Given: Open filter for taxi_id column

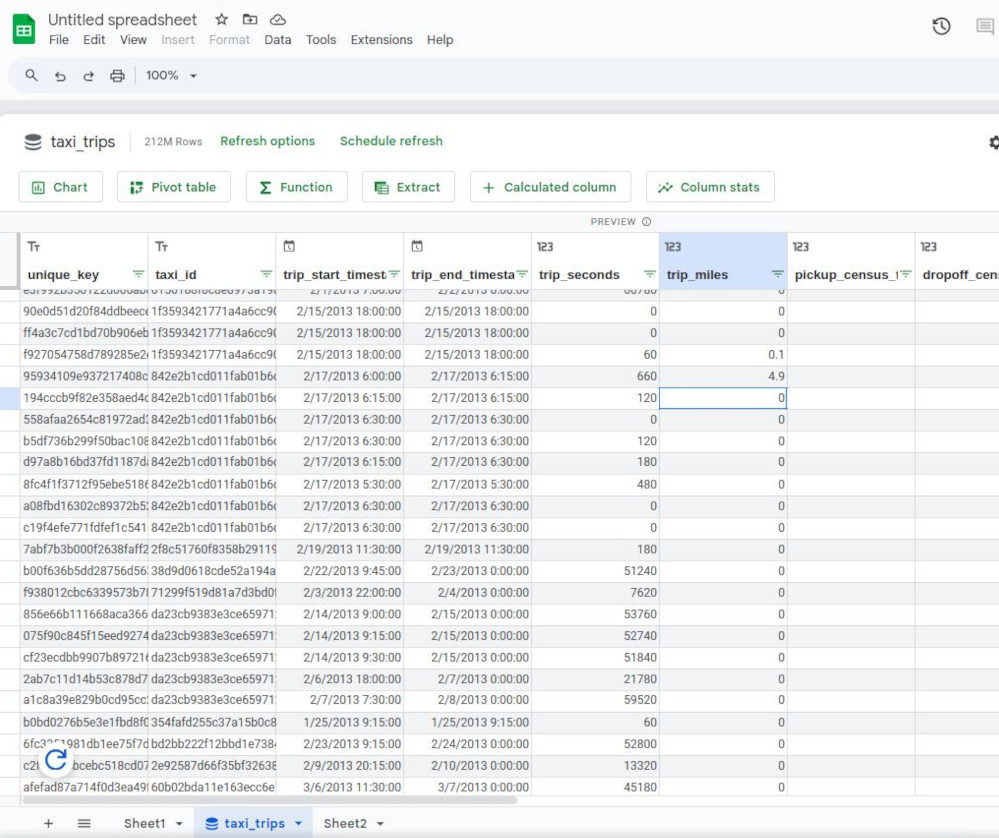Looking at the screenshot, I should [266, 274].
